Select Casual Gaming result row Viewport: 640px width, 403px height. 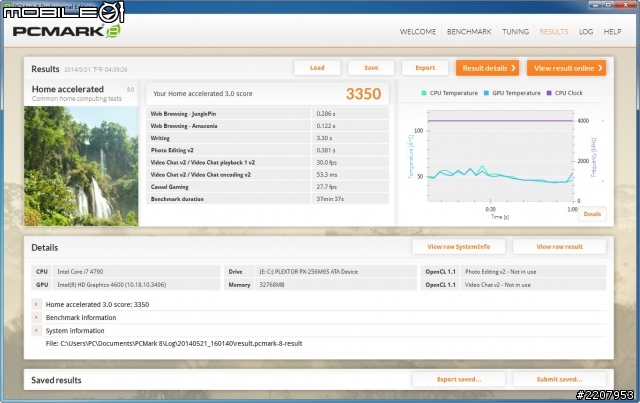267,187
